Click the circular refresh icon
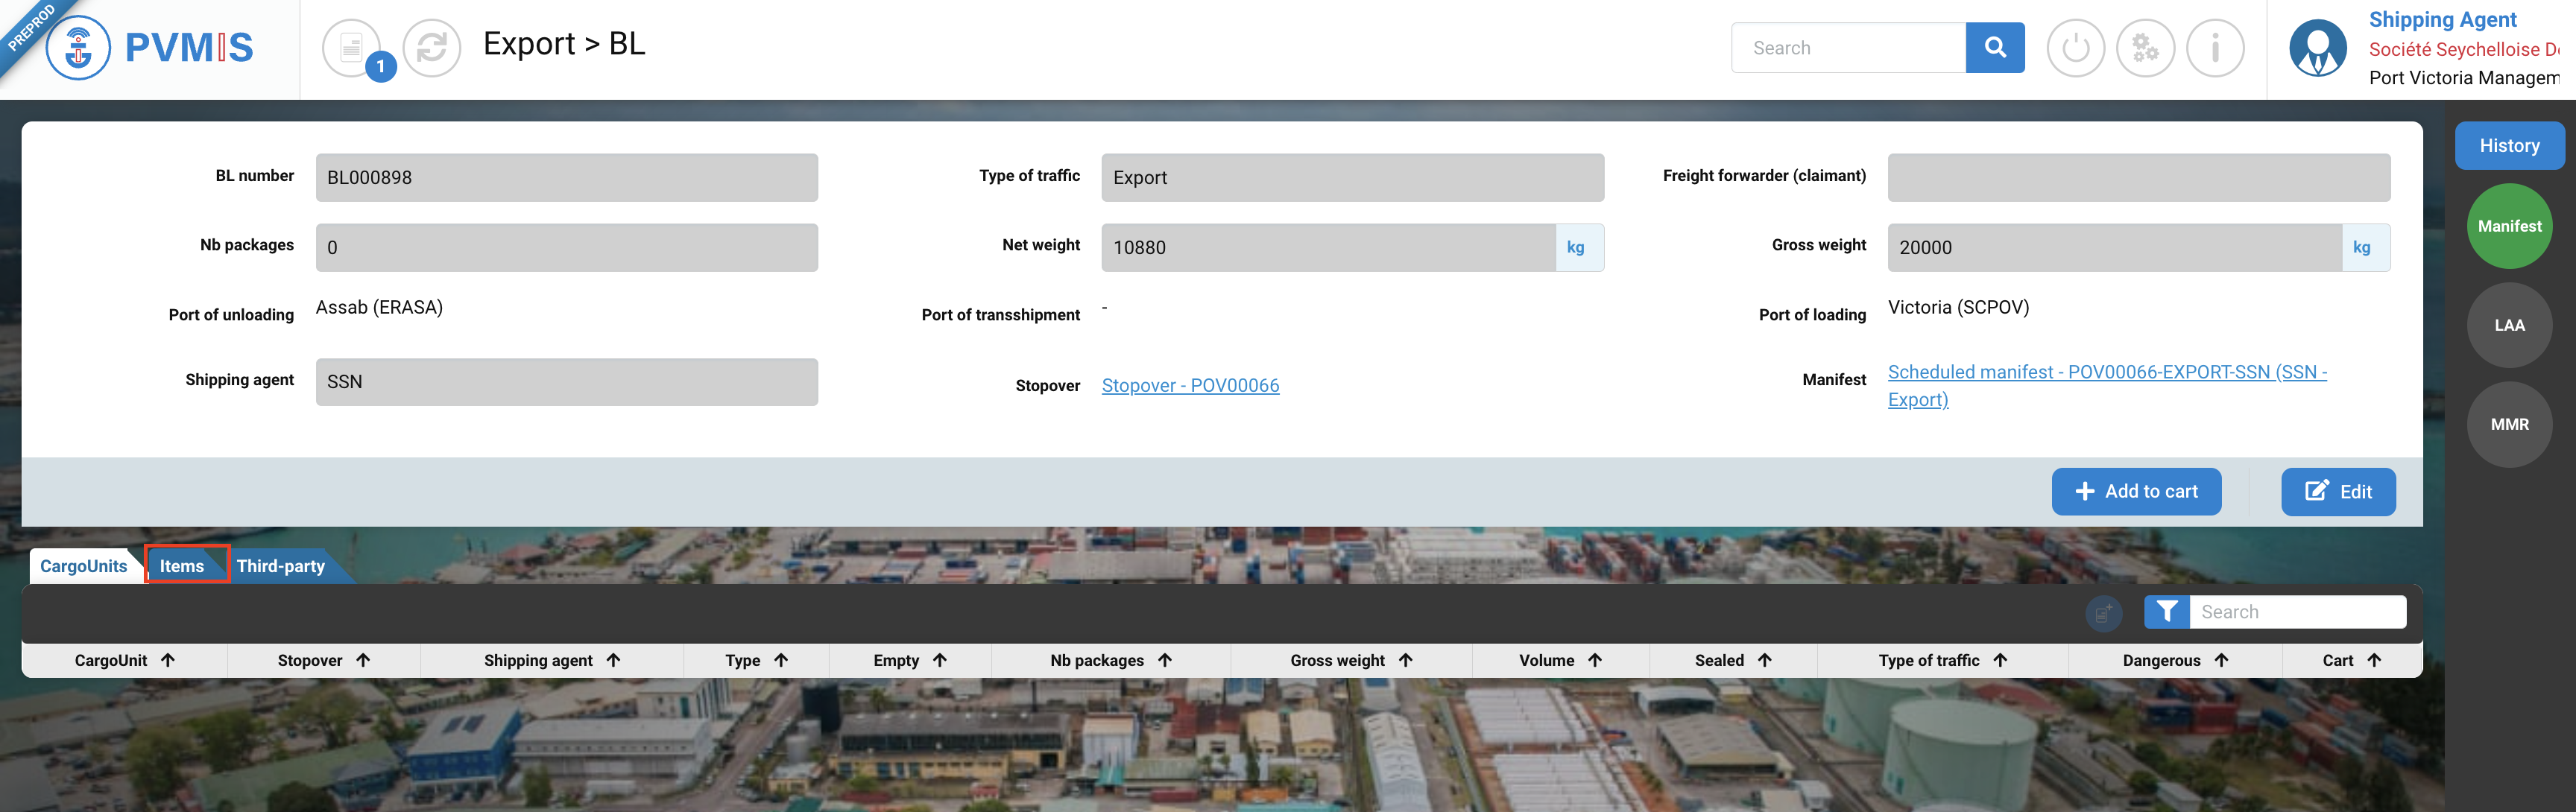 (x=431, y=47)
